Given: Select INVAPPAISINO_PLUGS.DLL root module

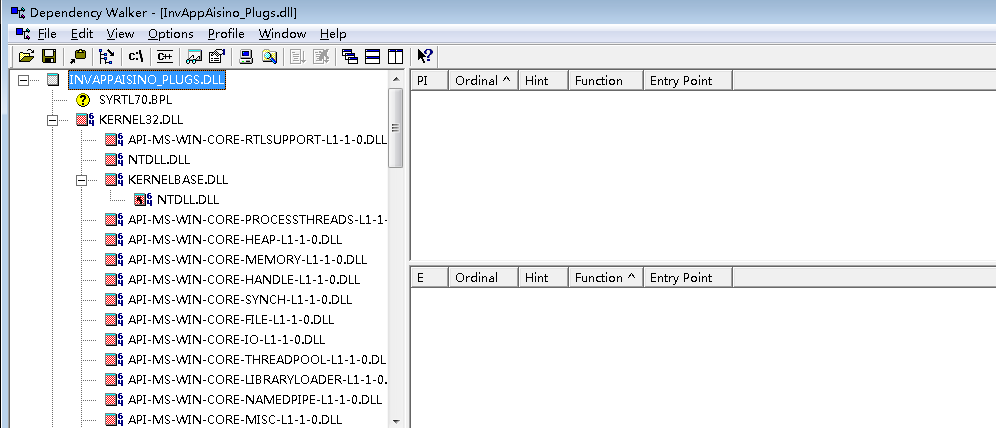Looking at the screenshot, I should 147,80.
